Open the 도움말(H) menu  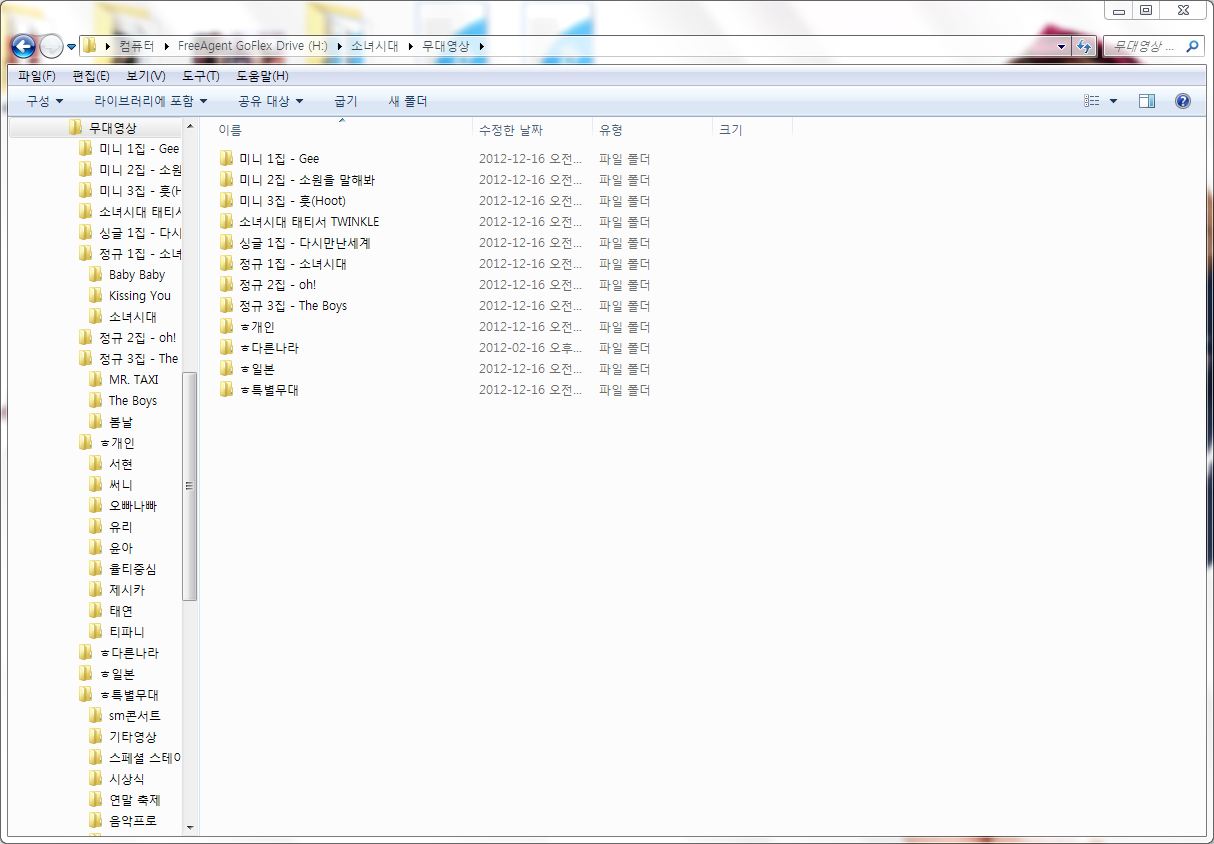[262, 76]
